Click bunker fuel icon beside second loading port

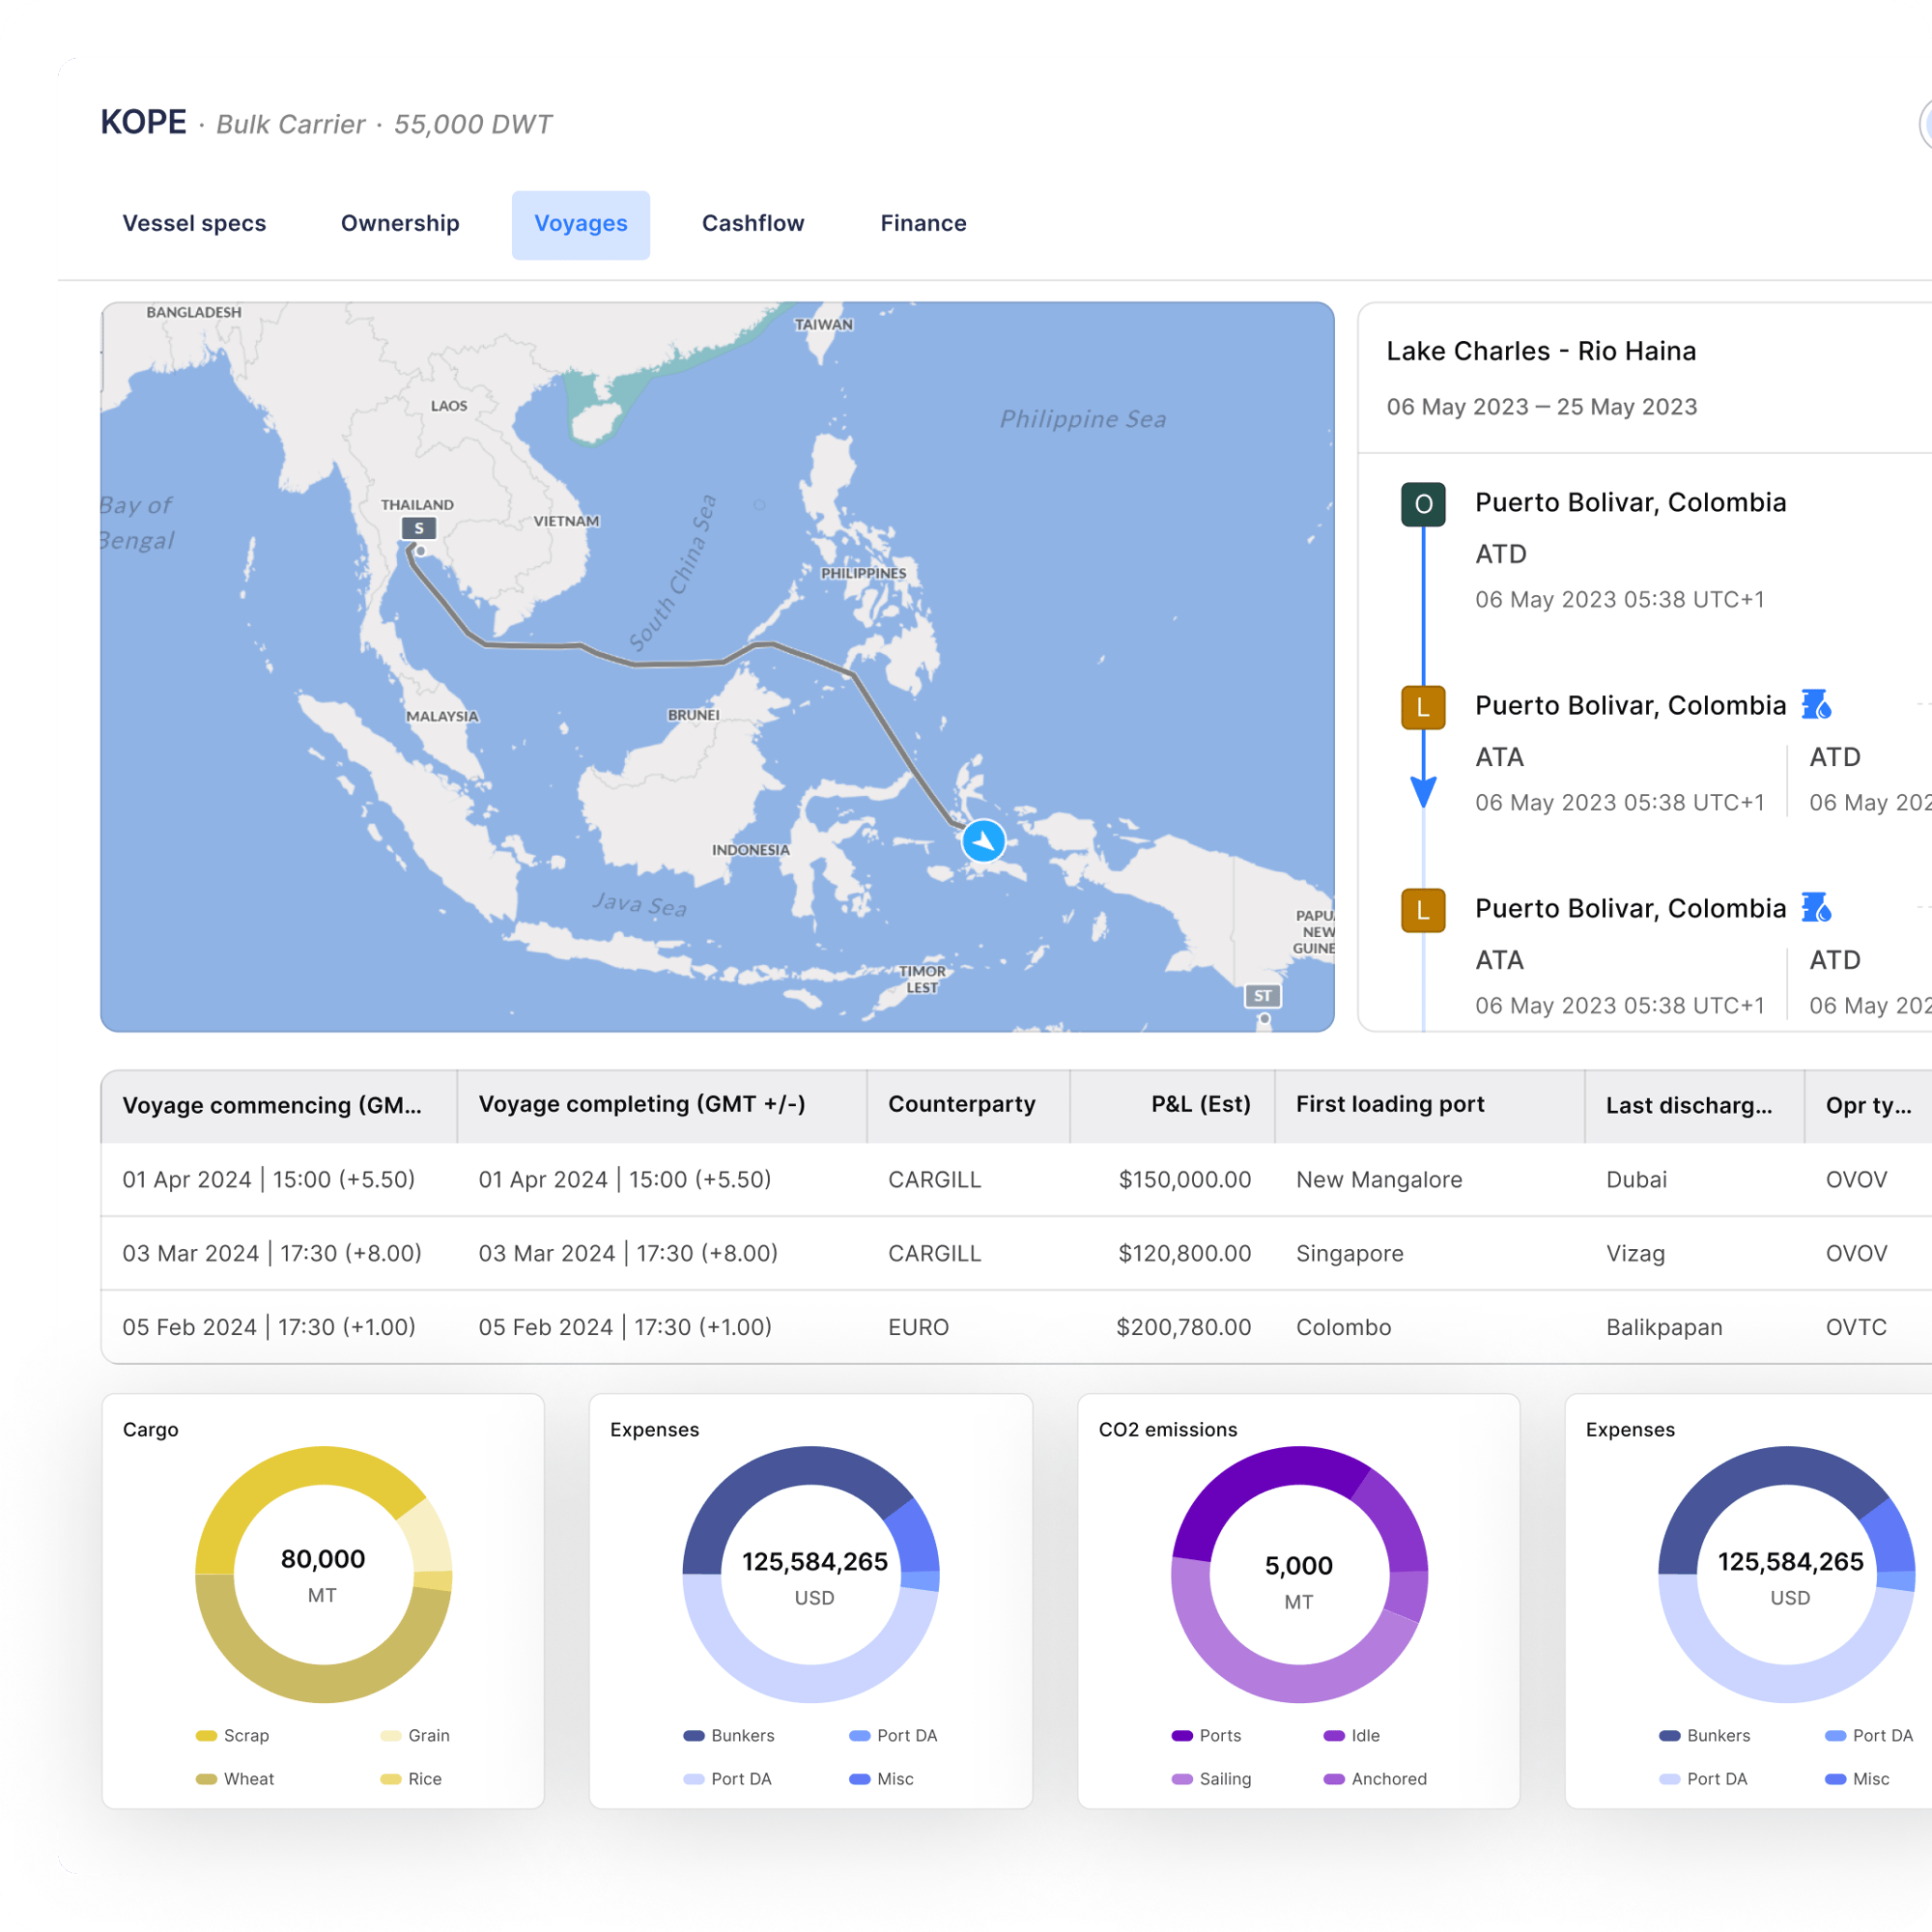1816,908
